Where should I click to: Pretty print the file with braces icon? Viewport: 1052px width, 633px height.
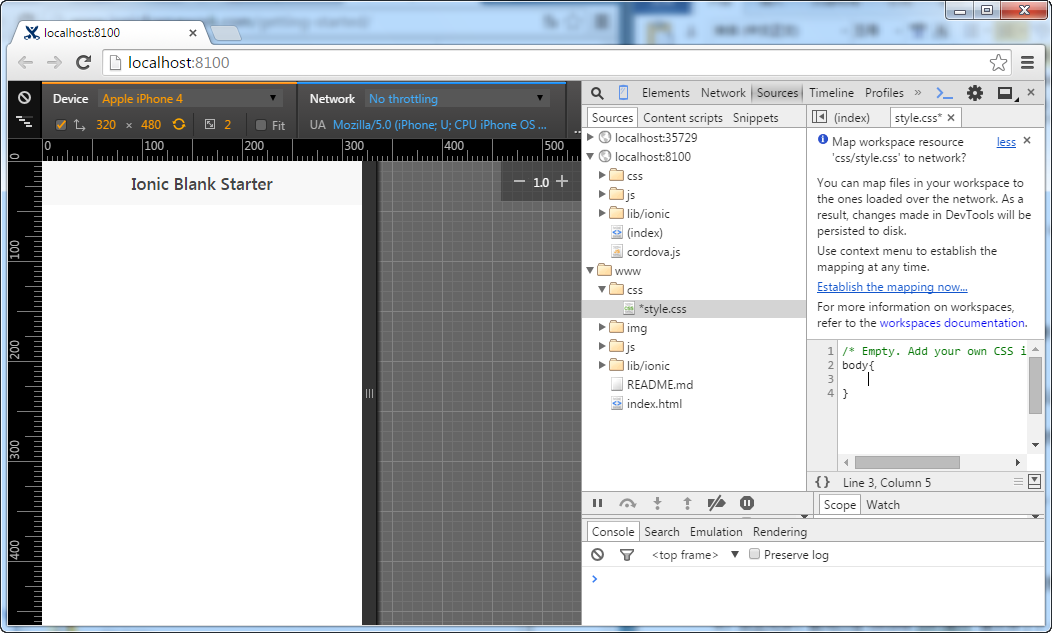[822, 482]
